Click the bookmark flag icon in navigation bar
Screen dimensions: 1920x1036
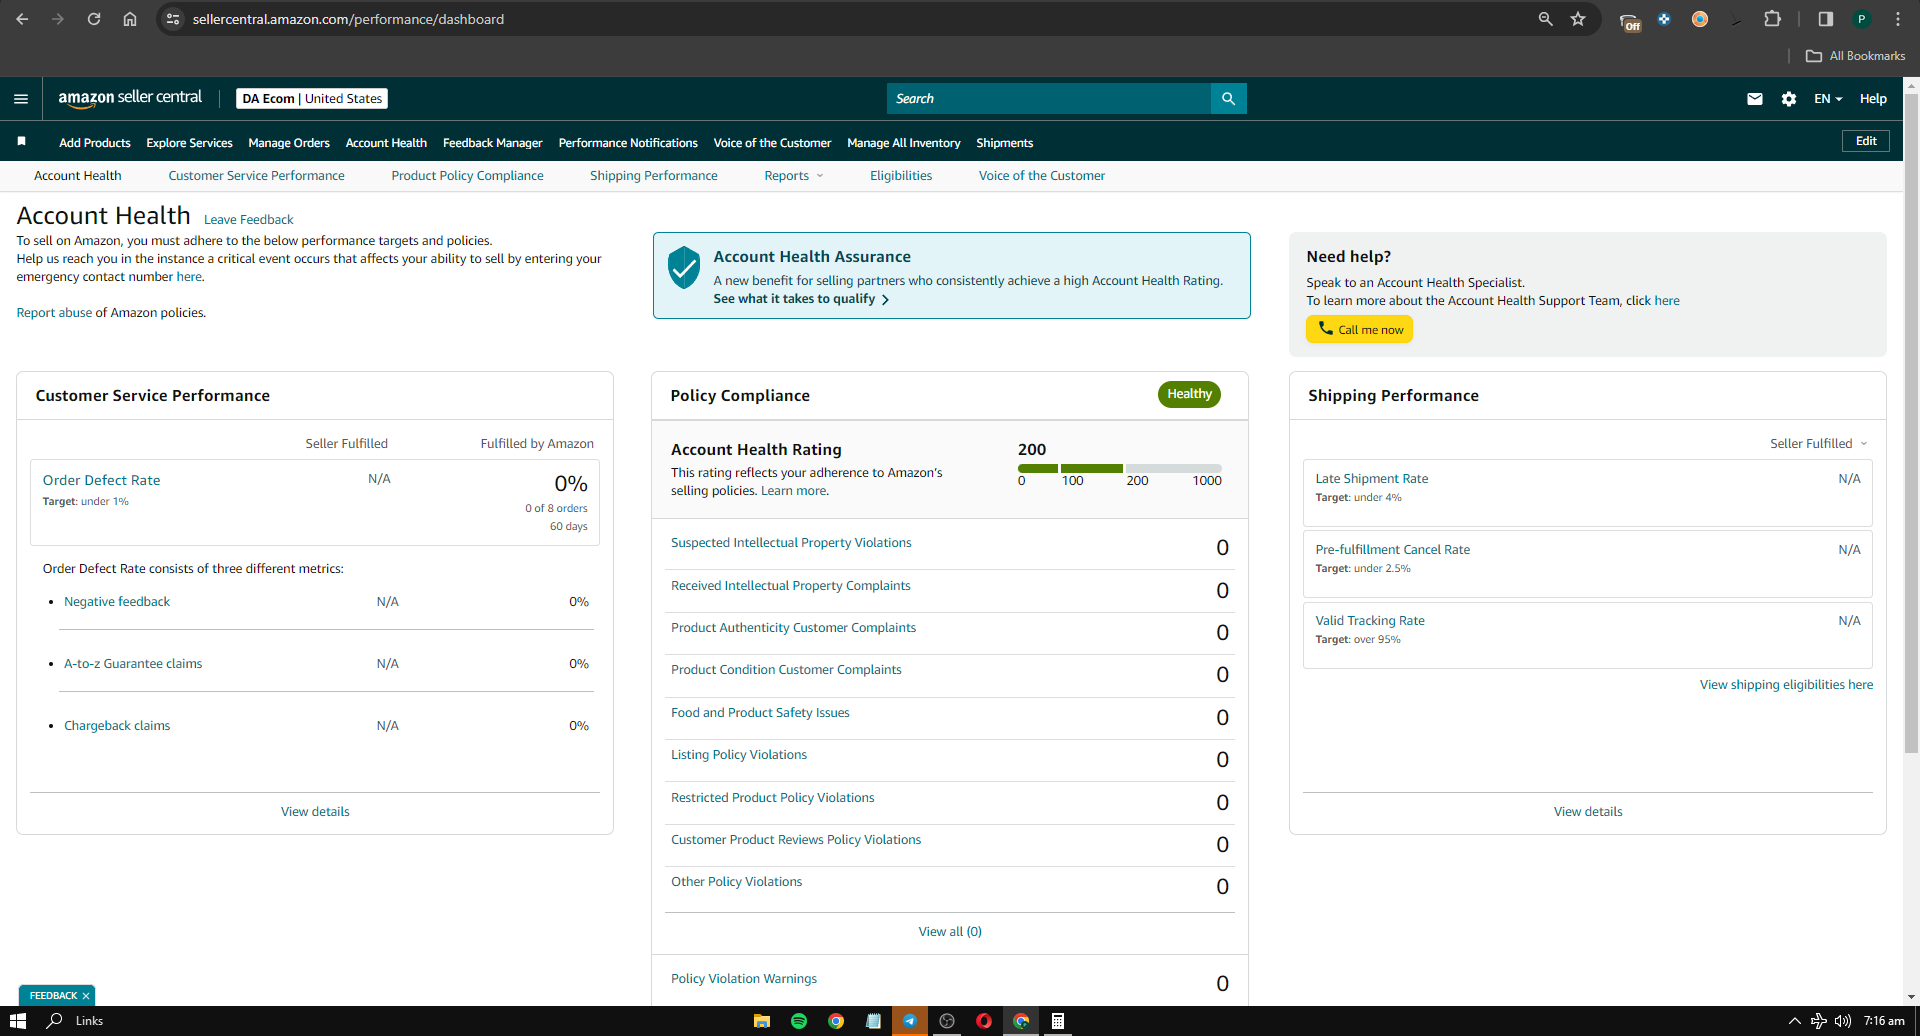pos(21,142)
